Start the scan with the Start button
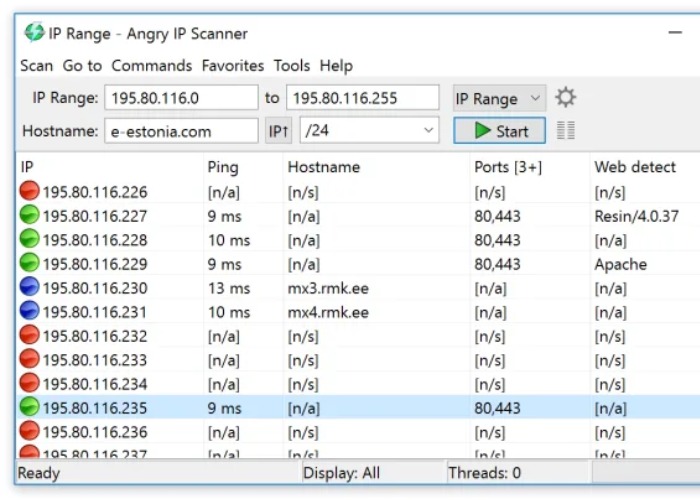The height and width of the screenshot is (500, 700). click(x=500, y=131)
